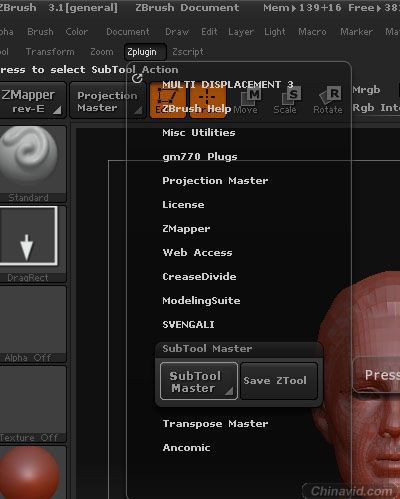
Task: Open the Light menu
Action: 275,32
